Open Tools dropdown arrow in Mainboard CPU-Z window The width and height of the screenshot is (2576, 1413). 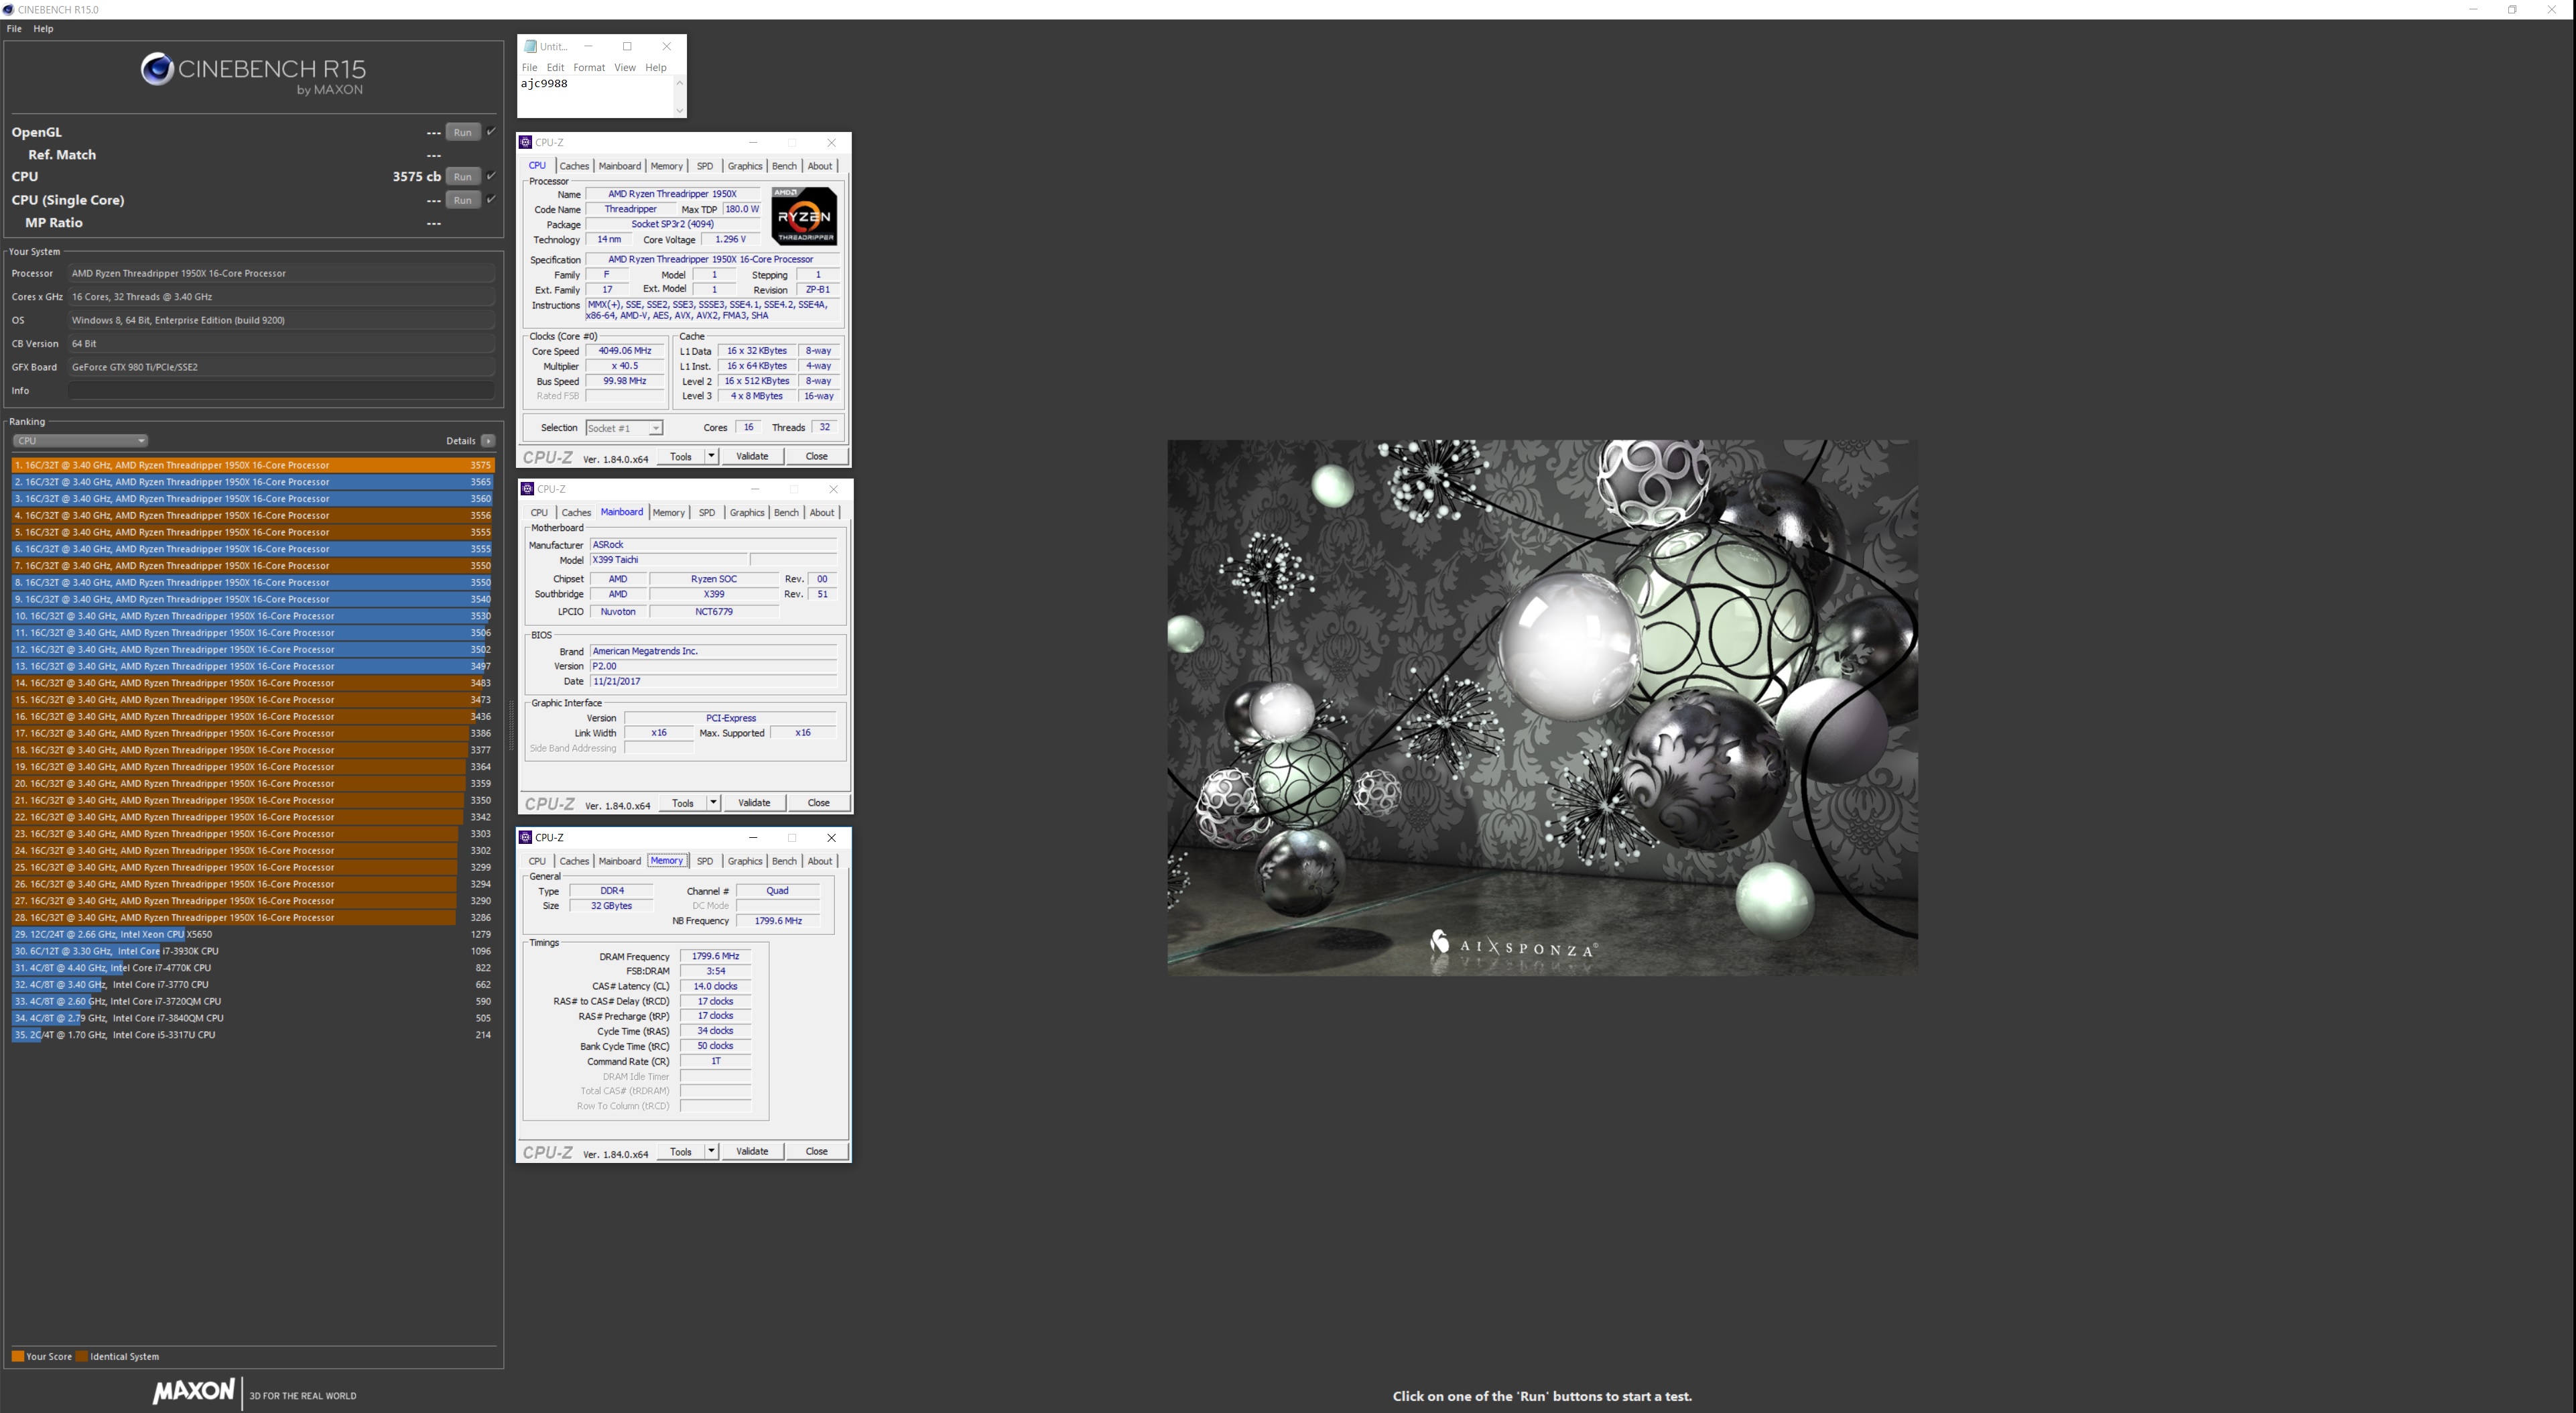coord(714,803)
